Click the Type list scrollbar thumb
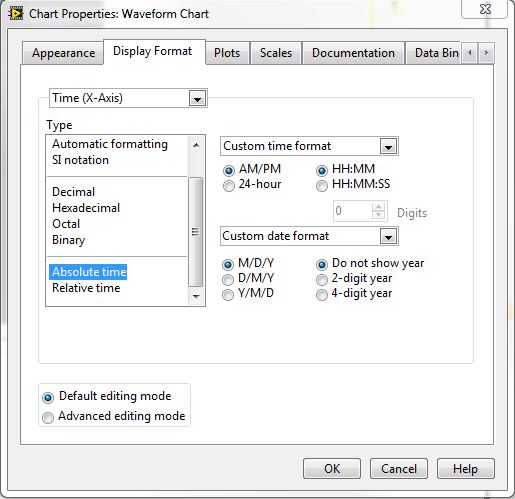 [x=196, y=232]
